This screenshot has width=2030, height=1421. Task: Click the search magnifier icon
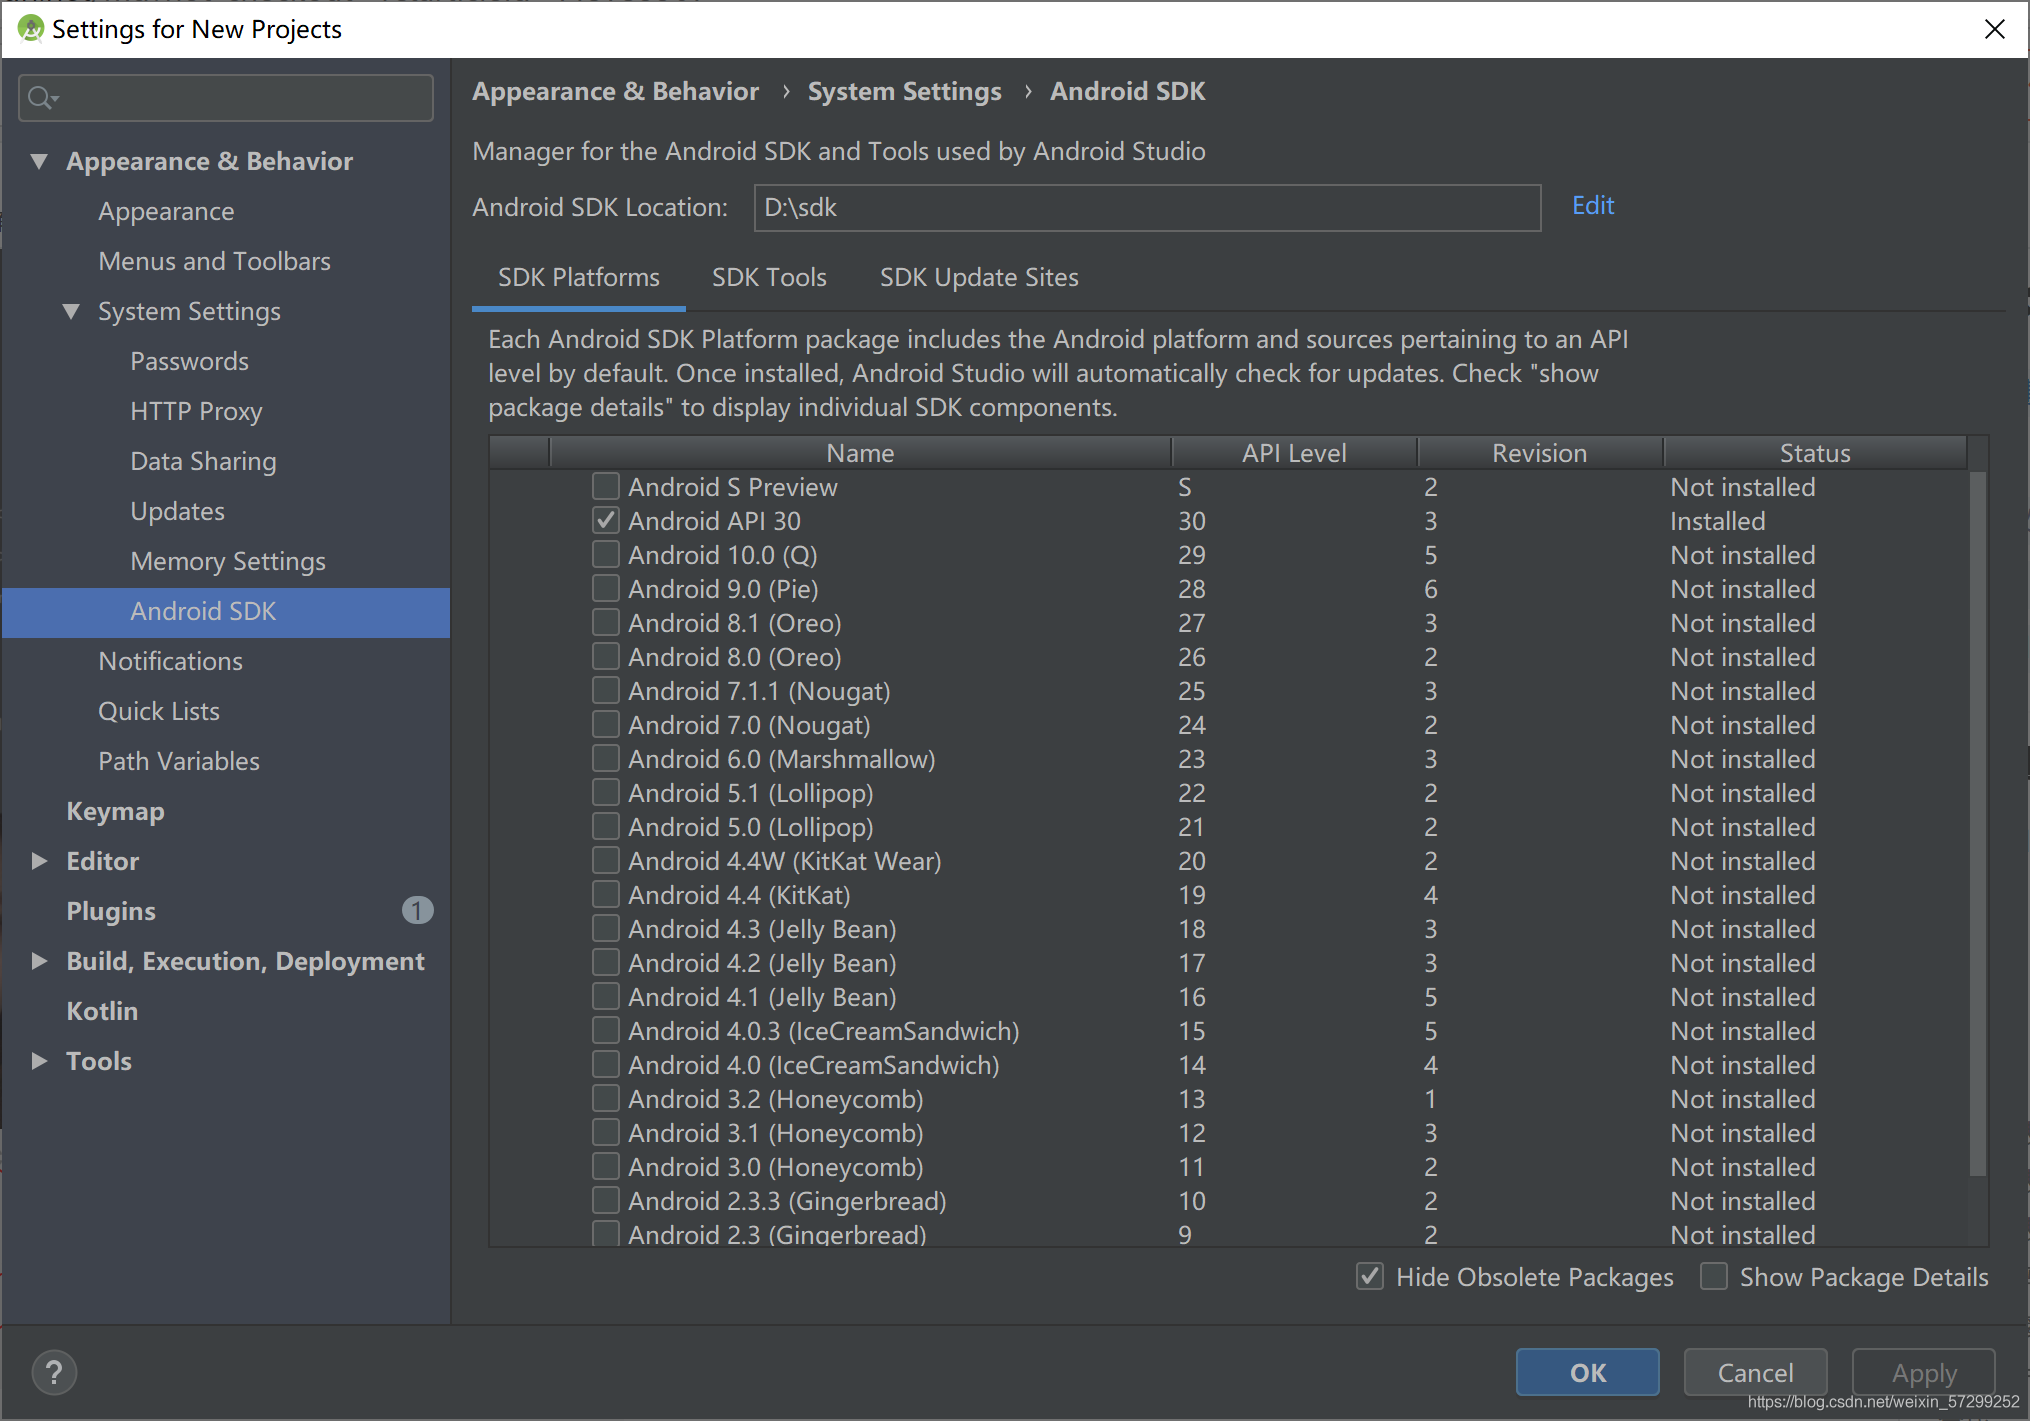tap(42, 98)
